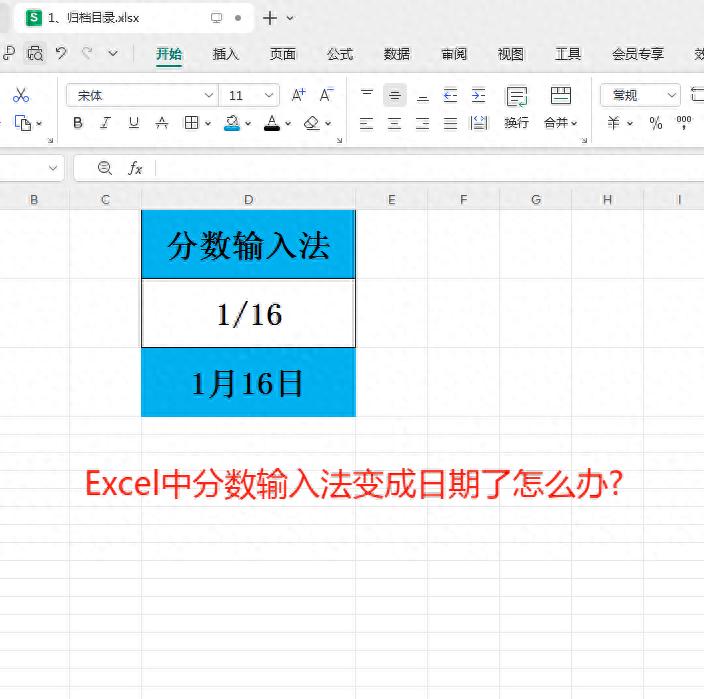Switch to the 公式 tab
This screenshot has height=699, width=704.
[340, 54]
